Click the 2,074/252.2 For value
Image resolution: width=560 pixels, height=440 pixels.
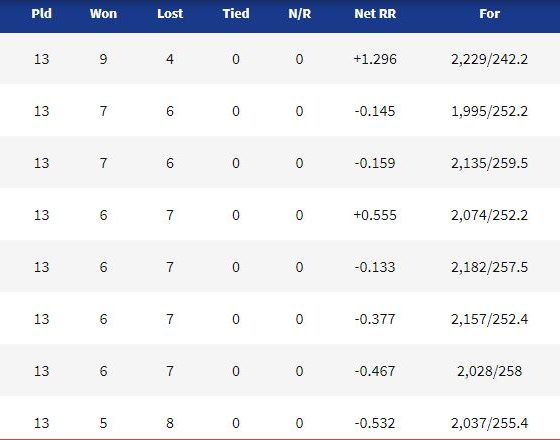(489, 215)
